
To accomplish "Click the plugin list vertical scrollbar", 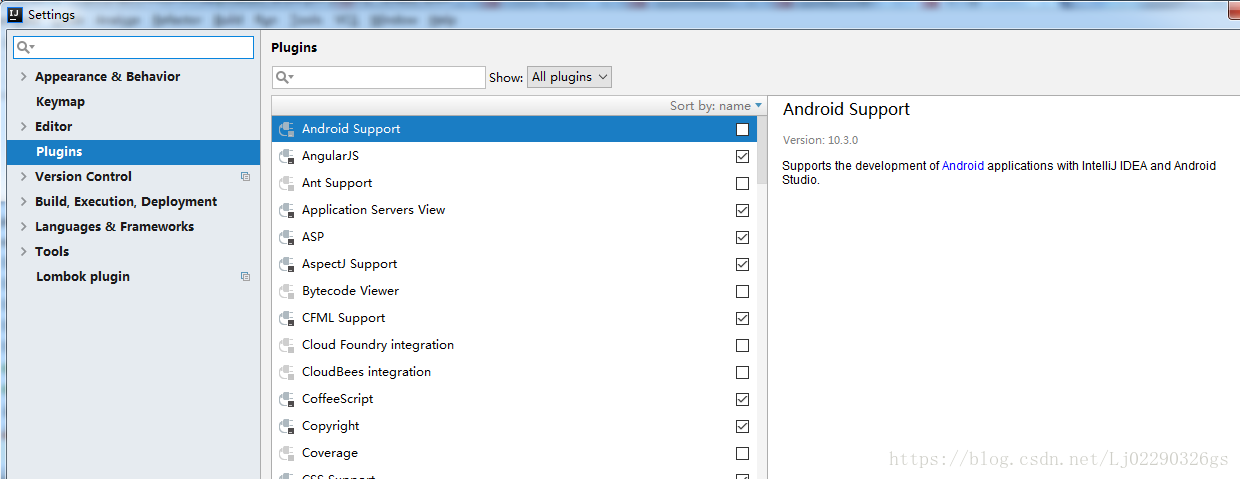I will [762, 150].
